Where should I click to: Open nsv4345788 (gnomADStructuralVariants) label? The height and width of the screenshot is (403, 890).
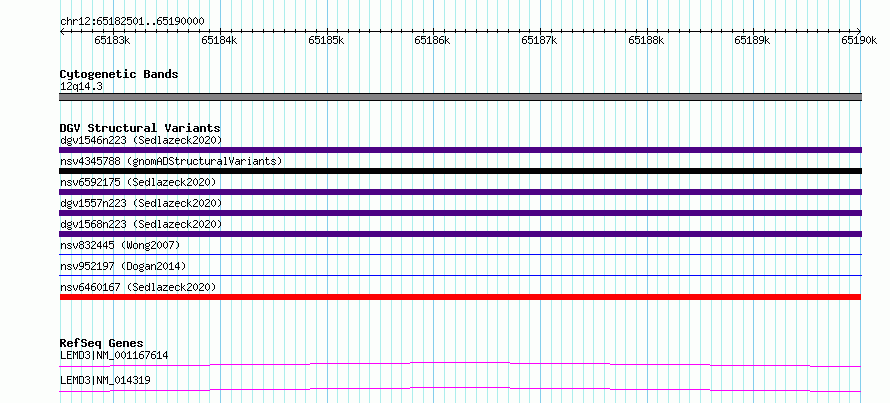point(171,161)
